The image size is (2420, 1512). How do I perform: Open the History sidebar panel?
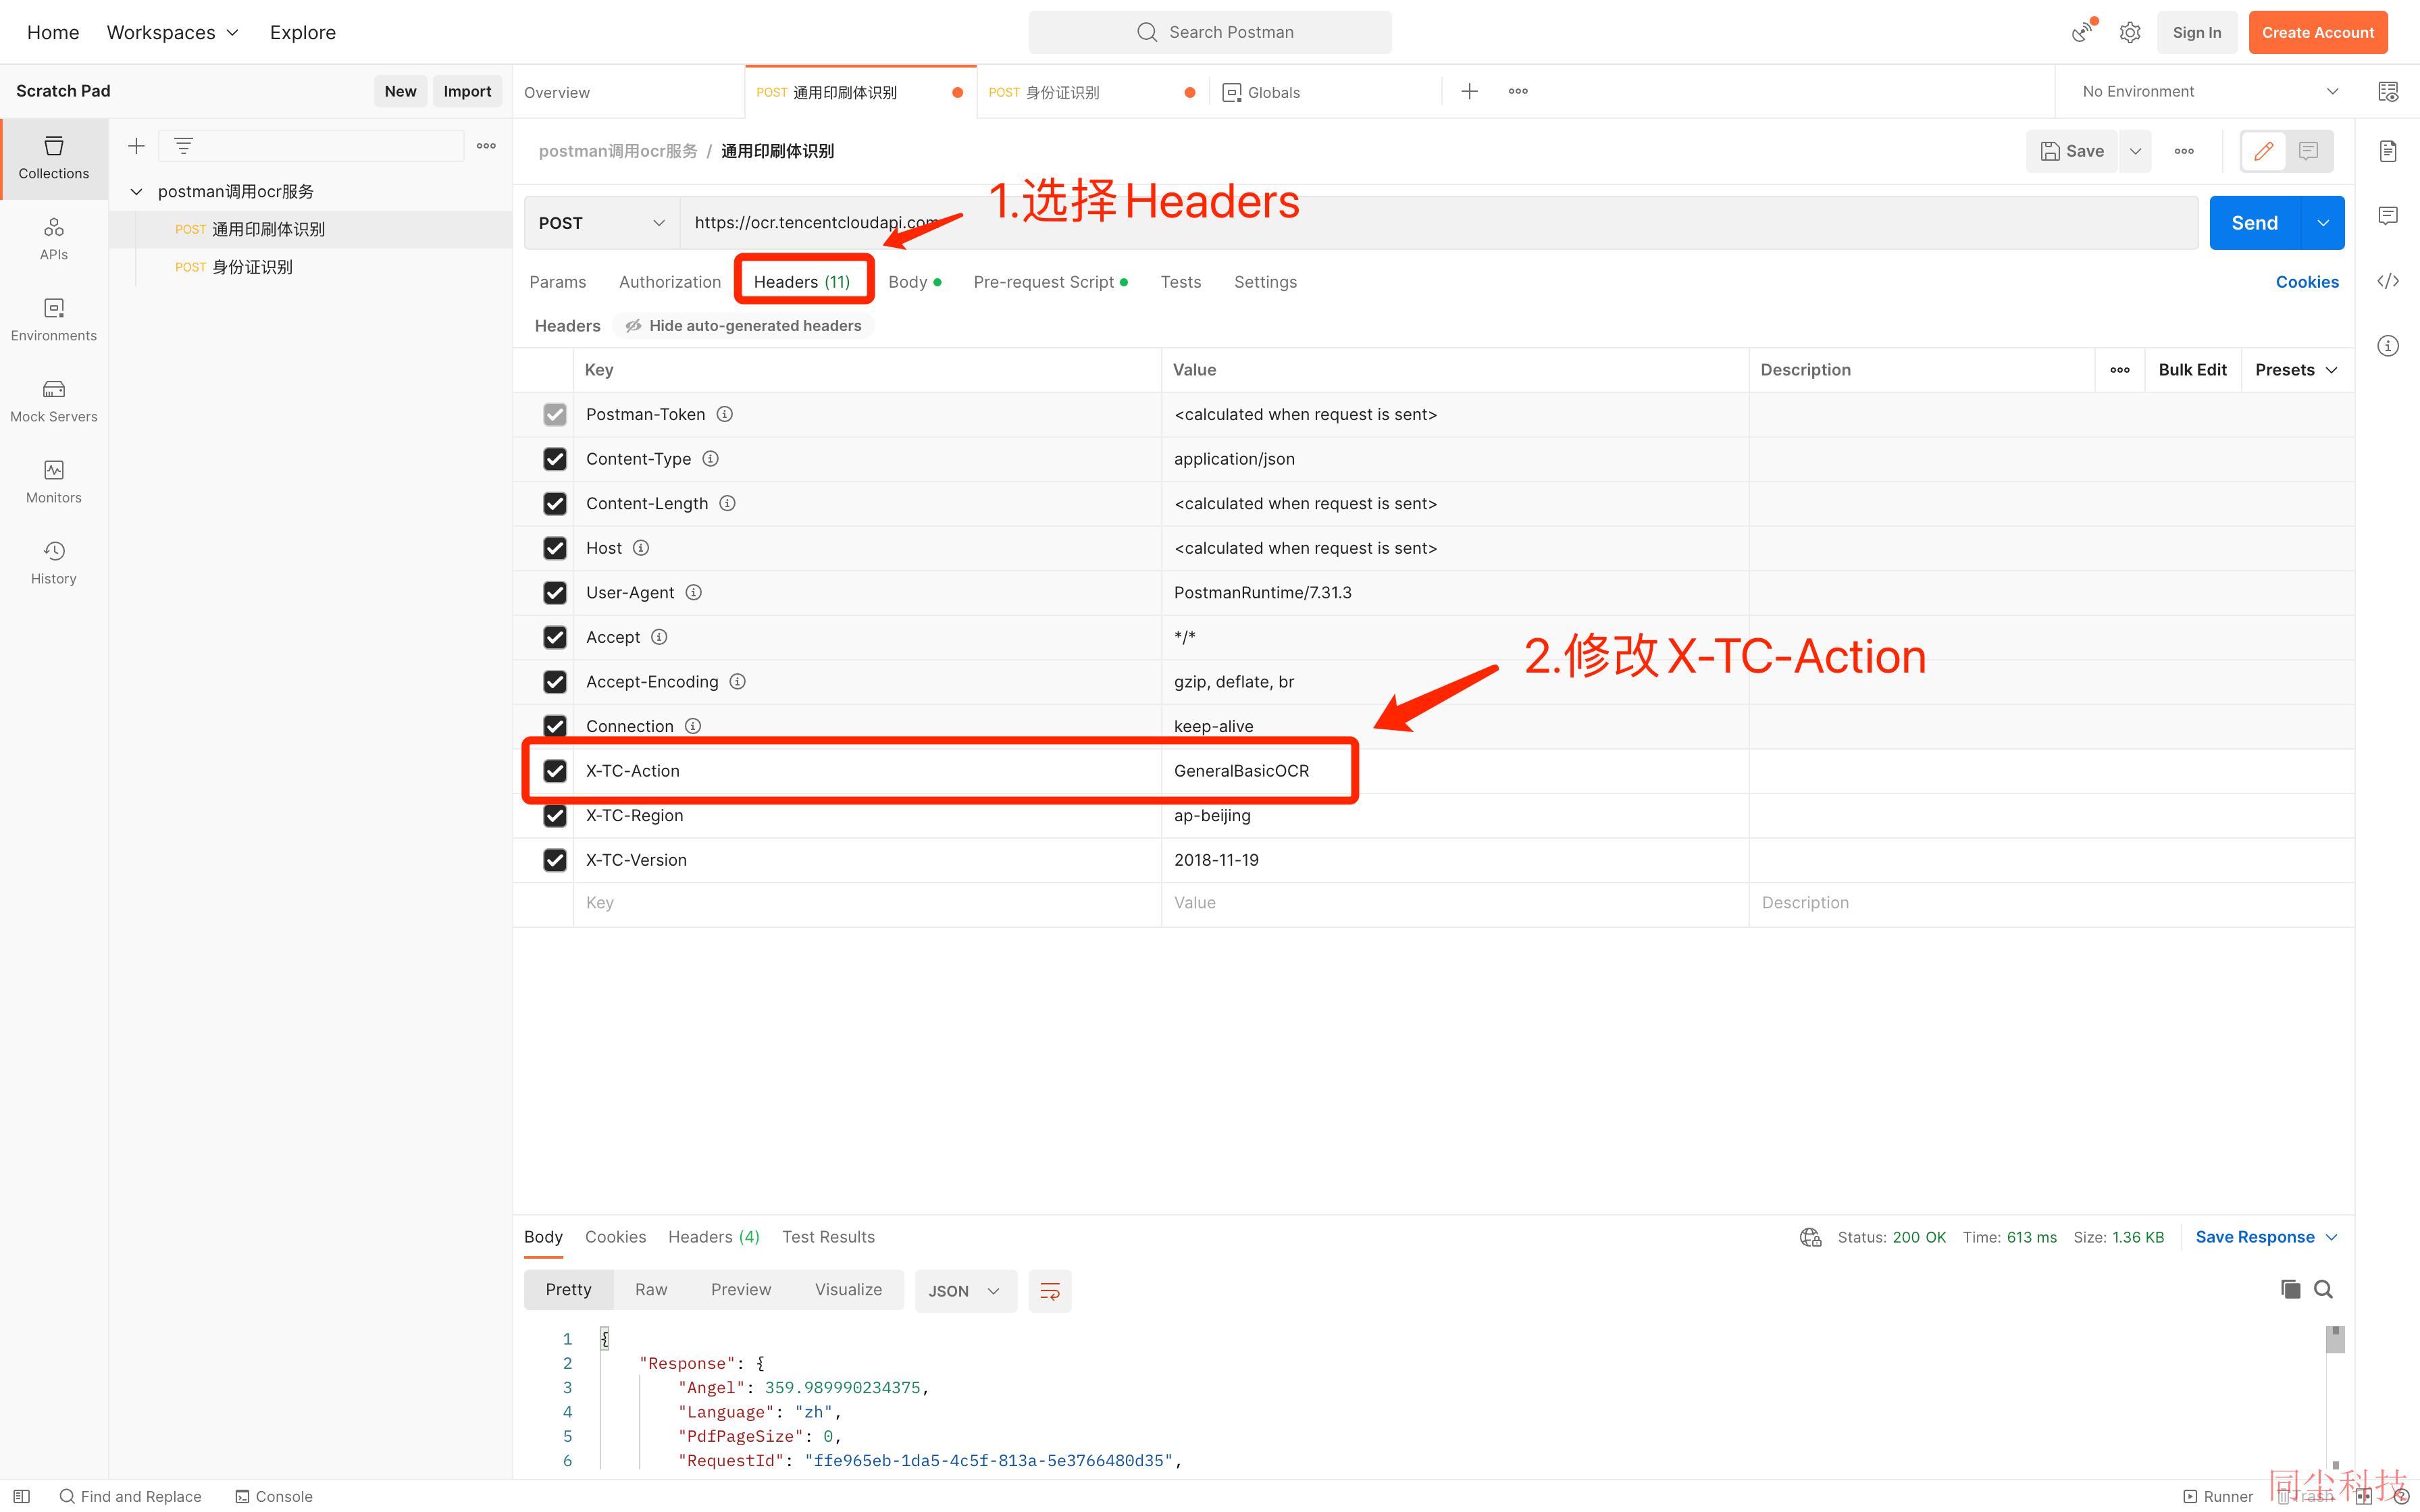click(x=54, y=563)
